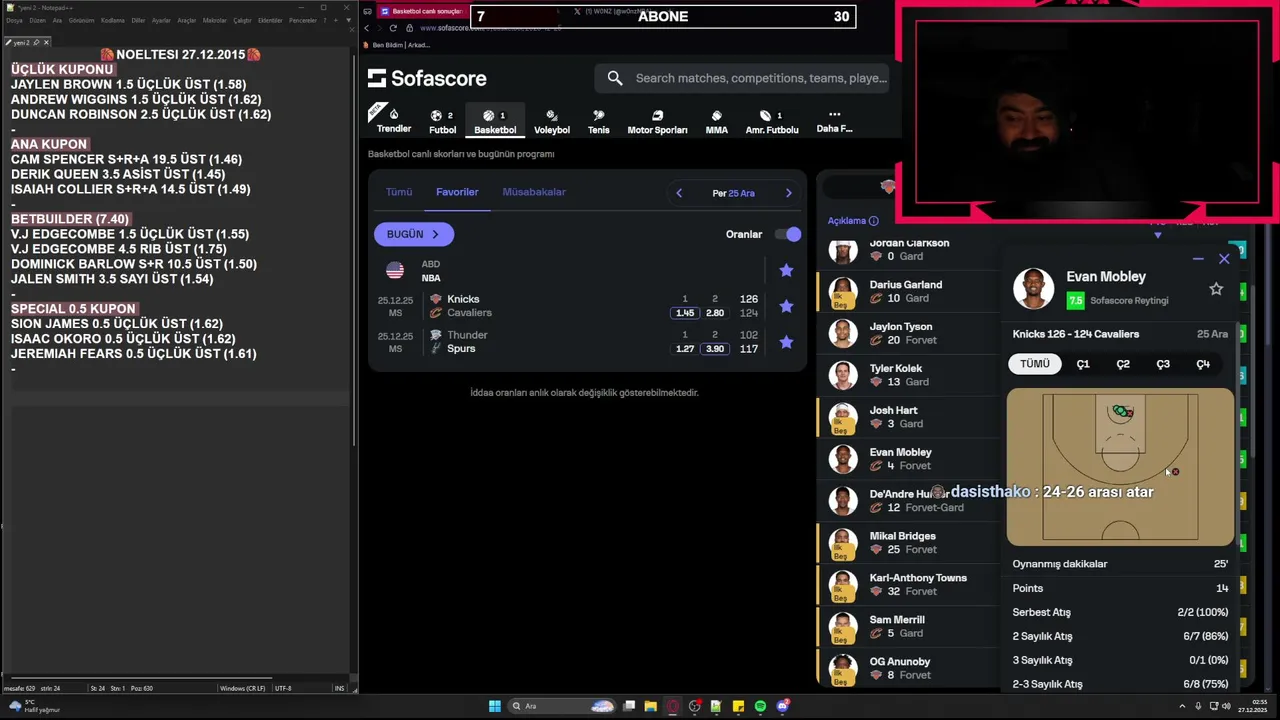The width and height of the screenshot is (1280, 720).
Task: Open the Motor Sporları category
Action: pyautogui.click(x=657, y=121)
